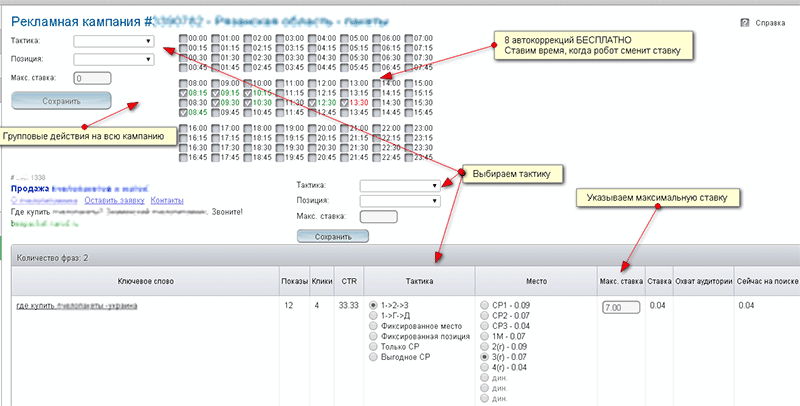Check the 14:00 time checkbox
This screenshot has width=800, height=406.
[377, 83]
